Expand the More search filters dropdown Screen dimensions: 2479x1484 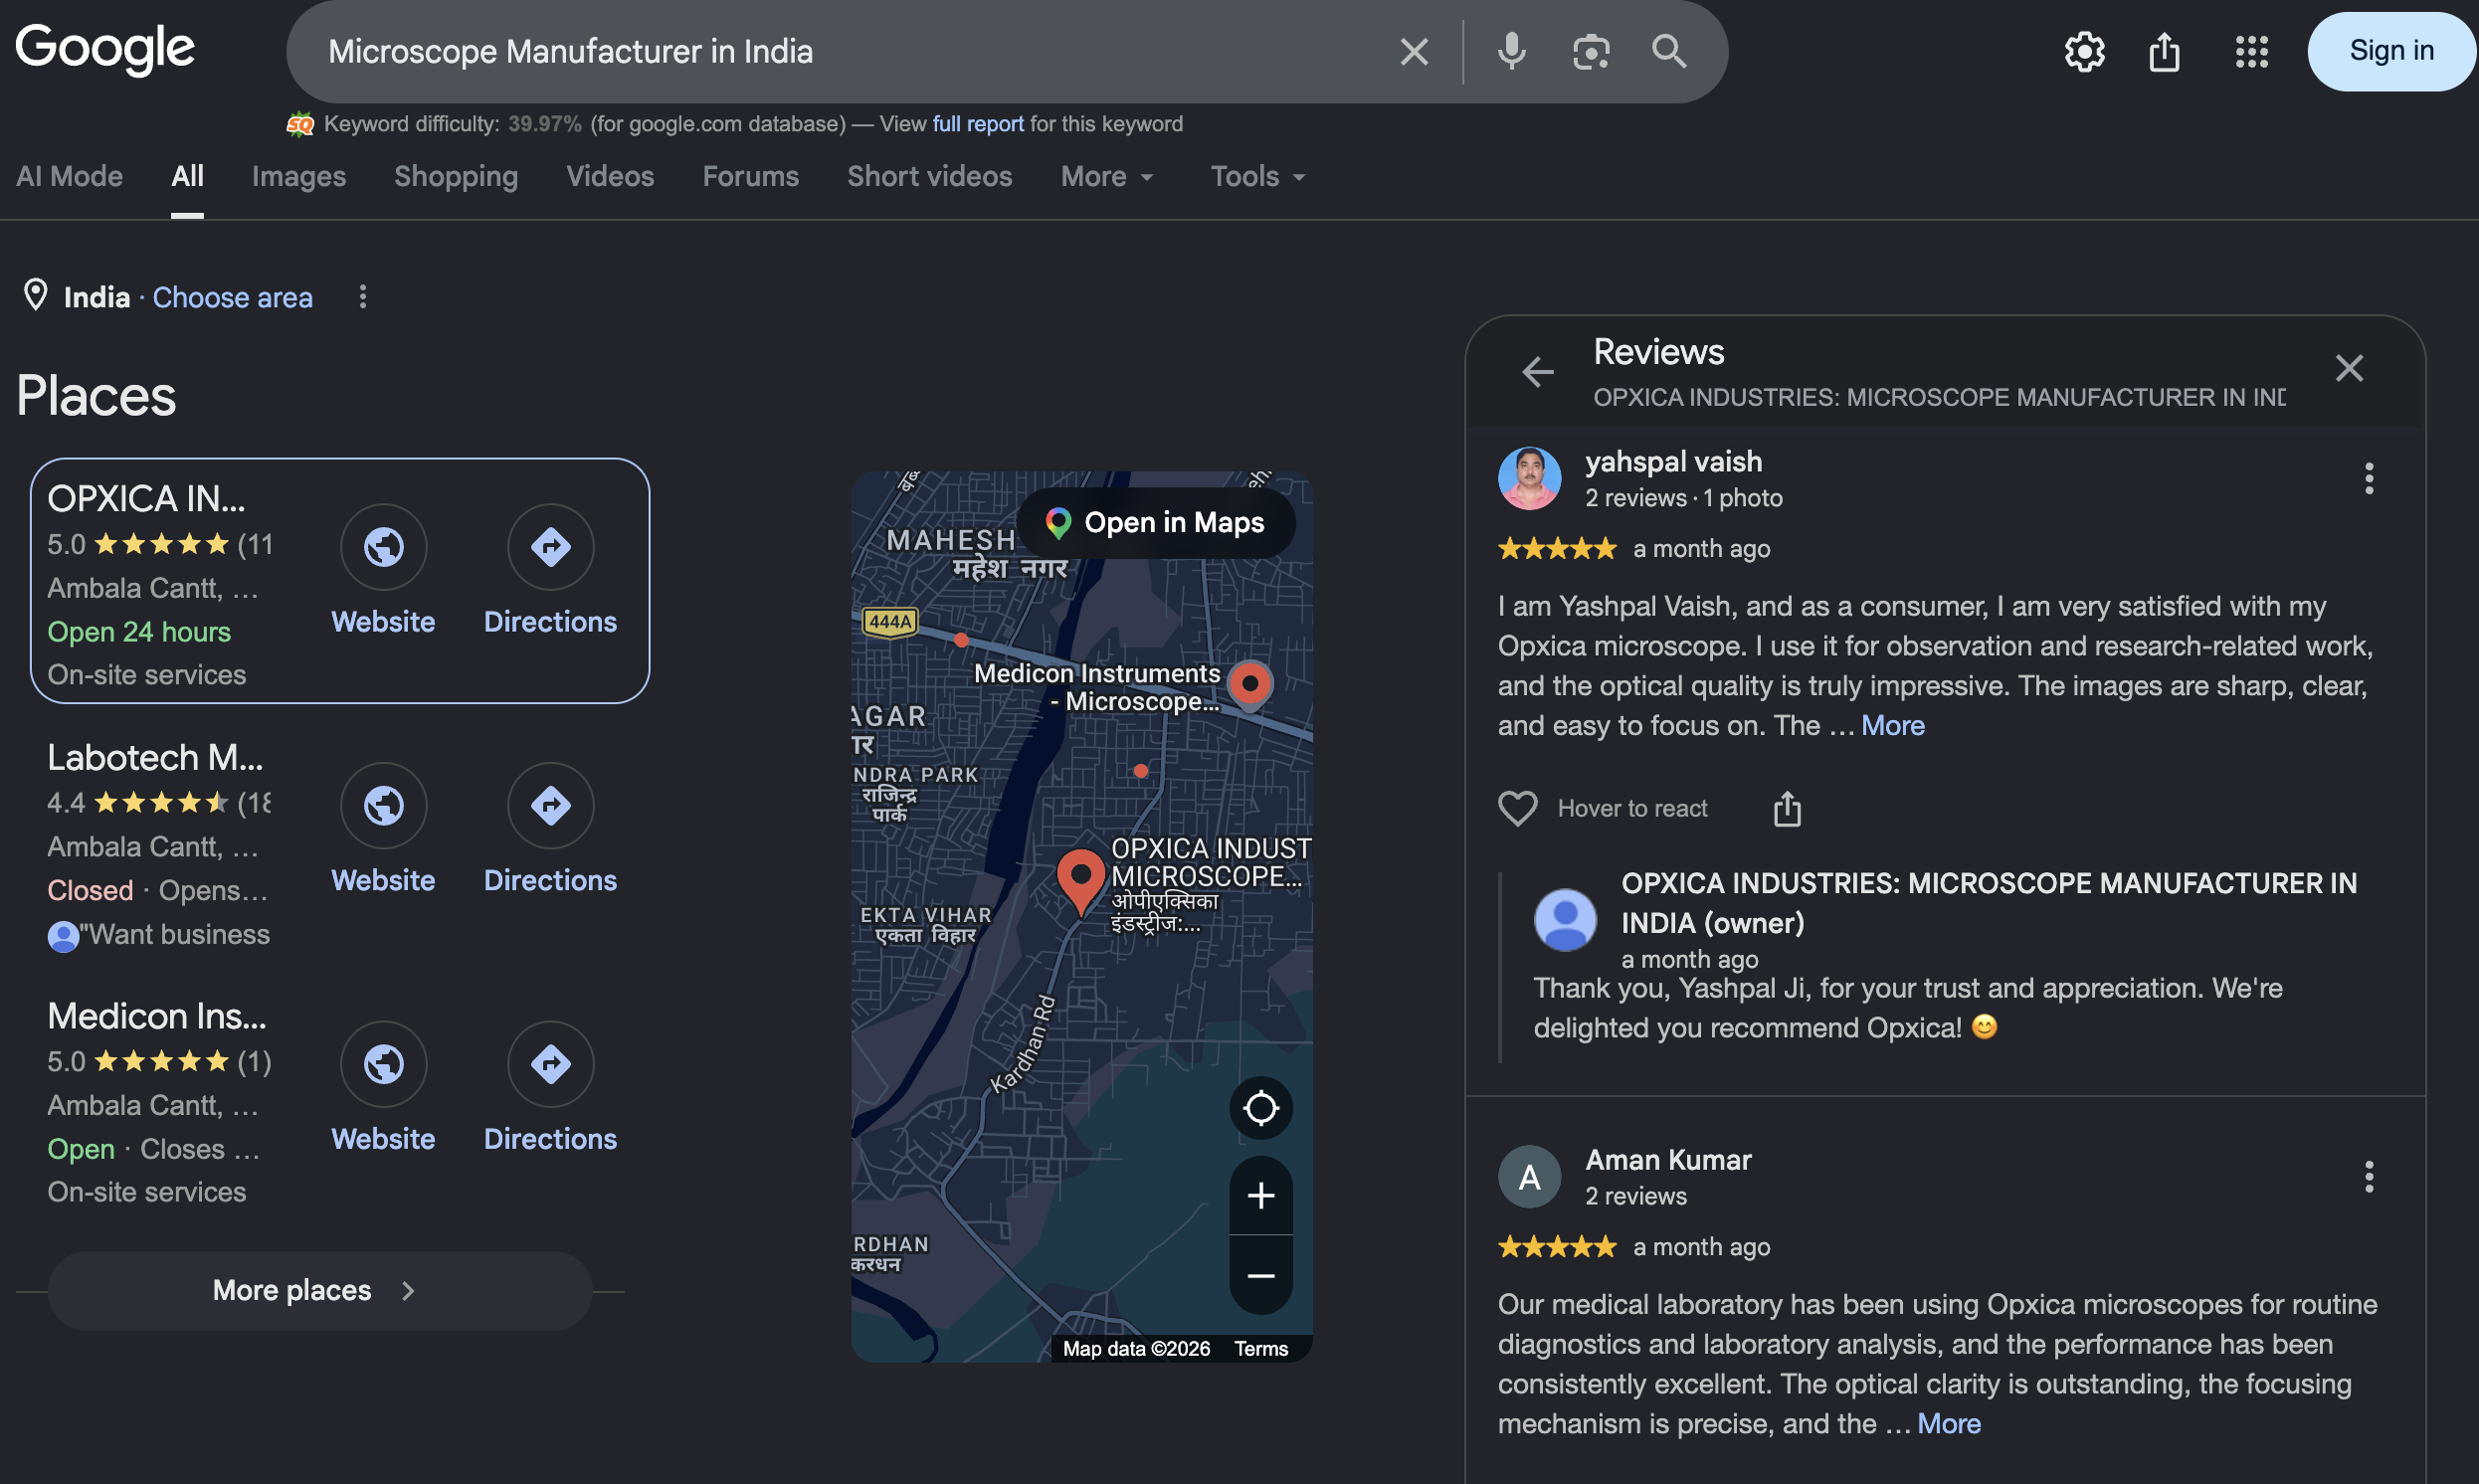(x=1108, y=177)
